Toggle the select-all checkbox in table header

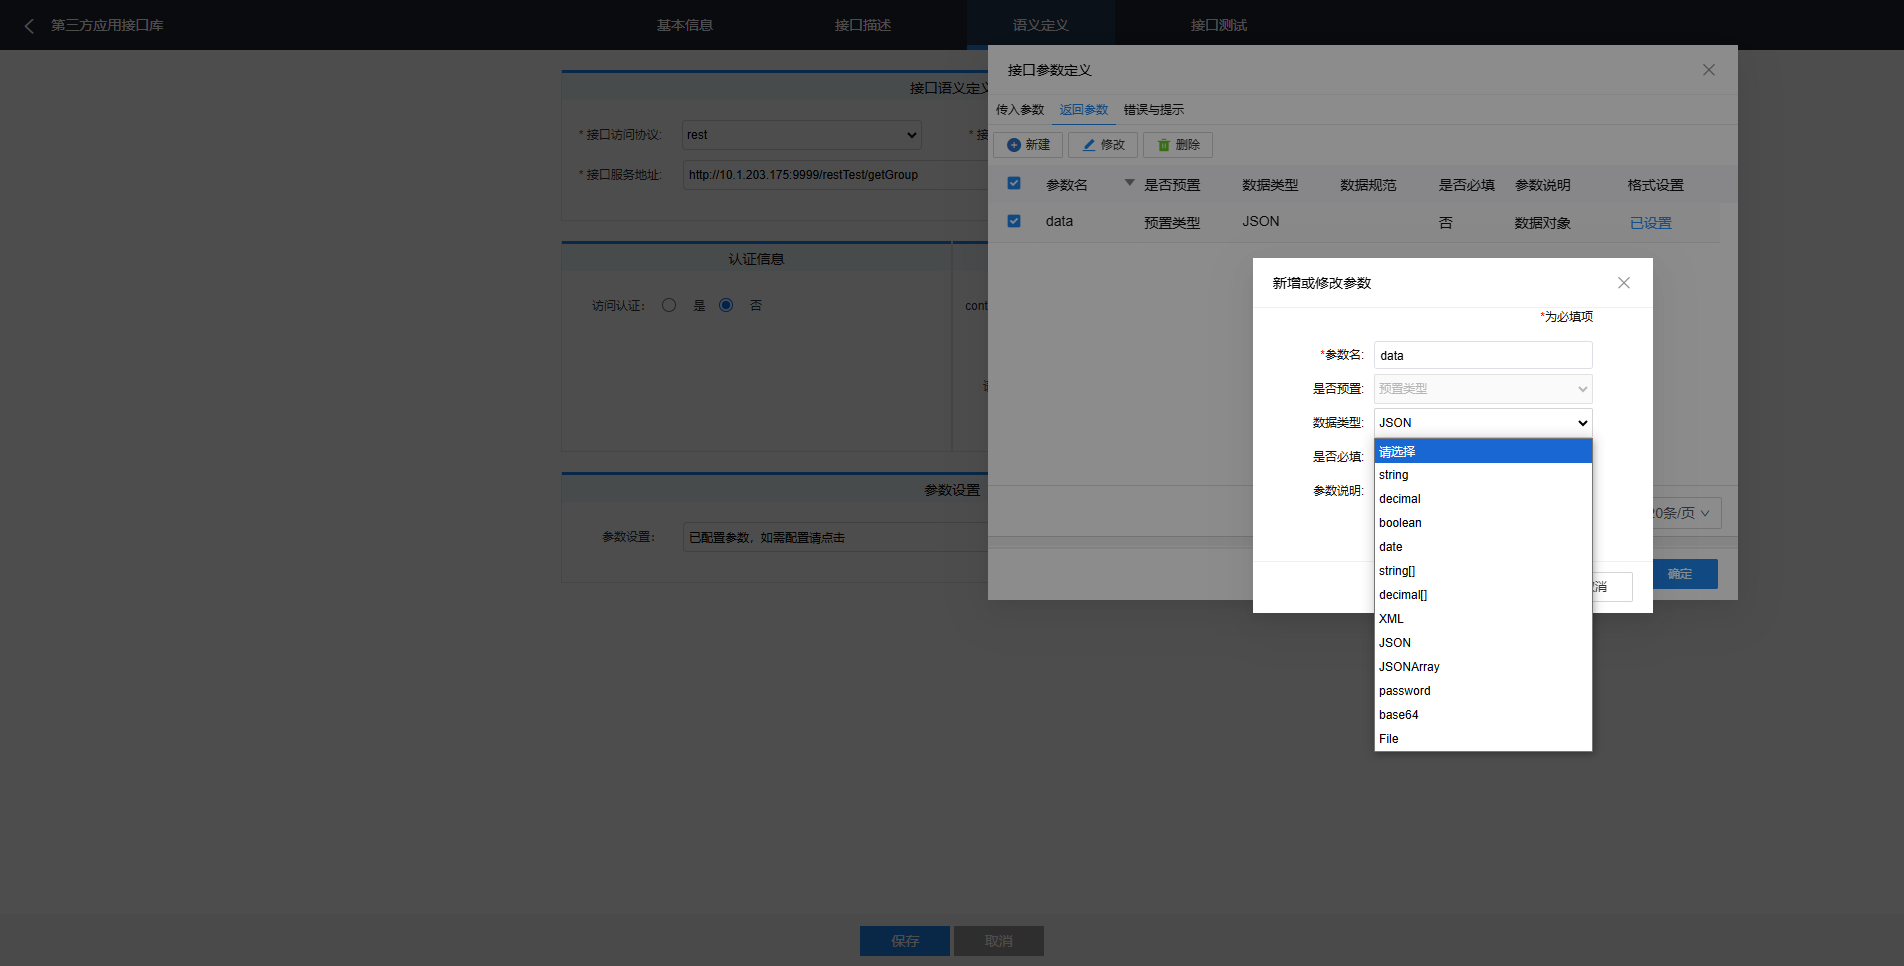coord(1014,184)
